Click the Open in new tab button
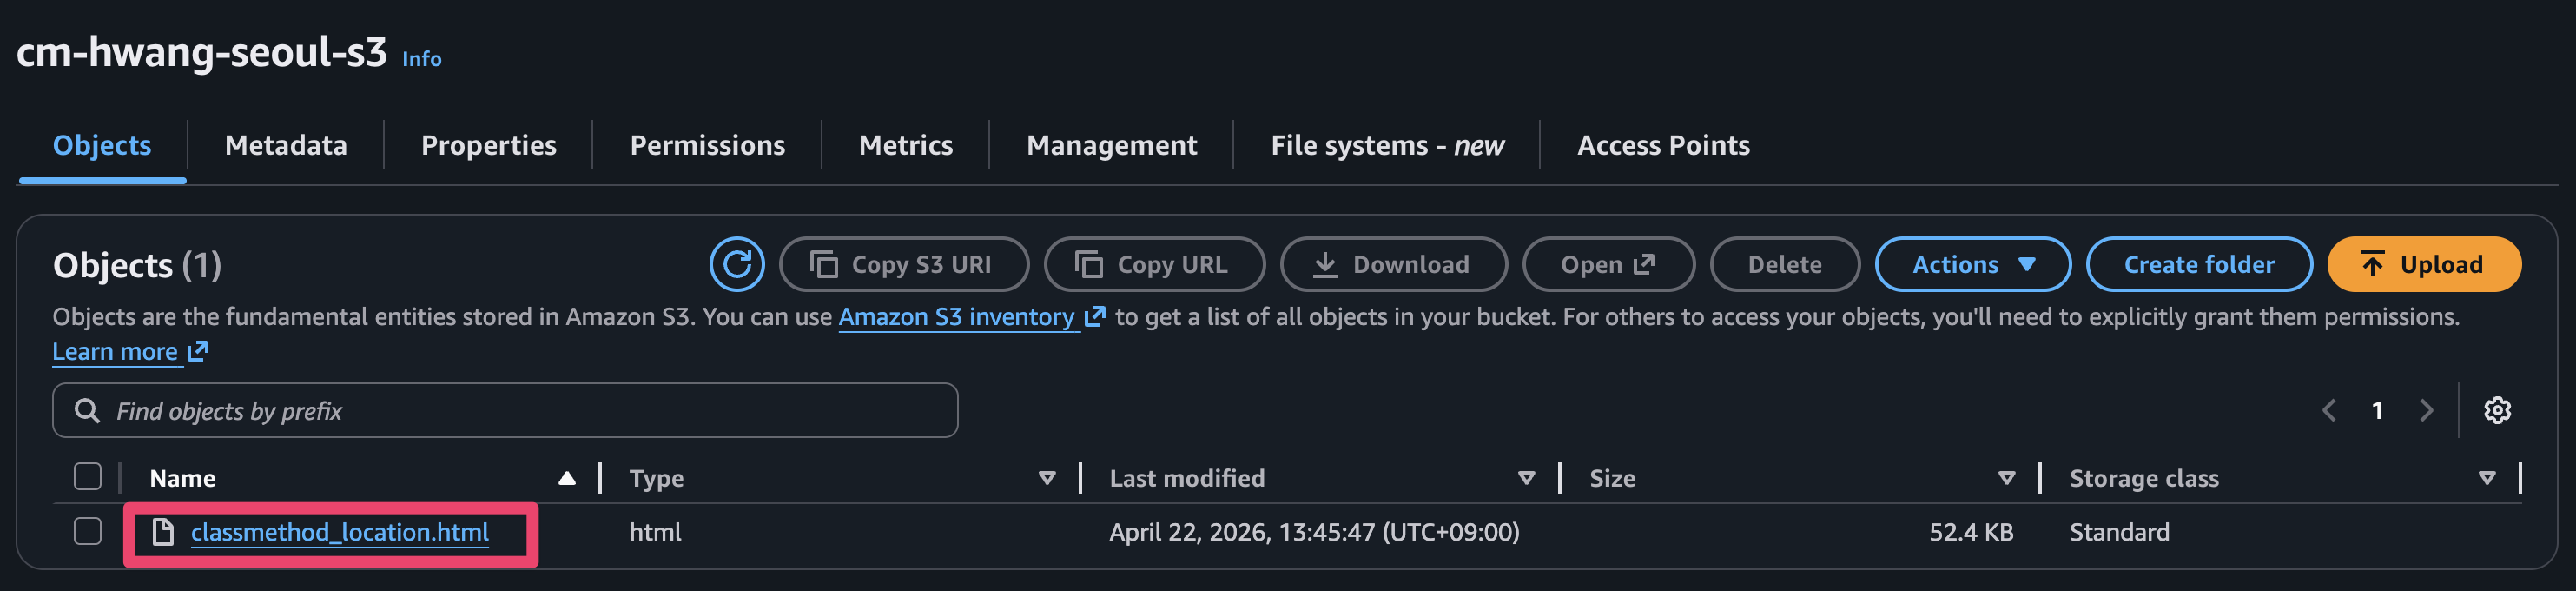 point(1607,264)
